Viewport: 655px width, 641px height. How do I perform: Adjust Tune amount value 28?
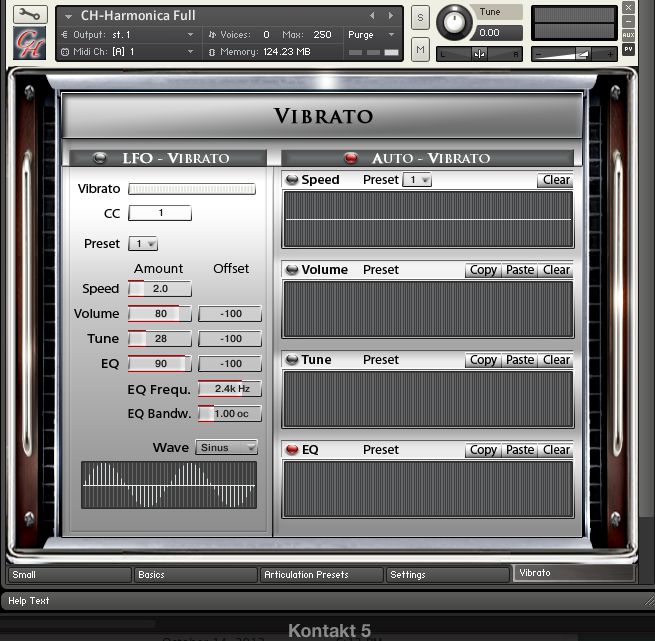(160, 338)
